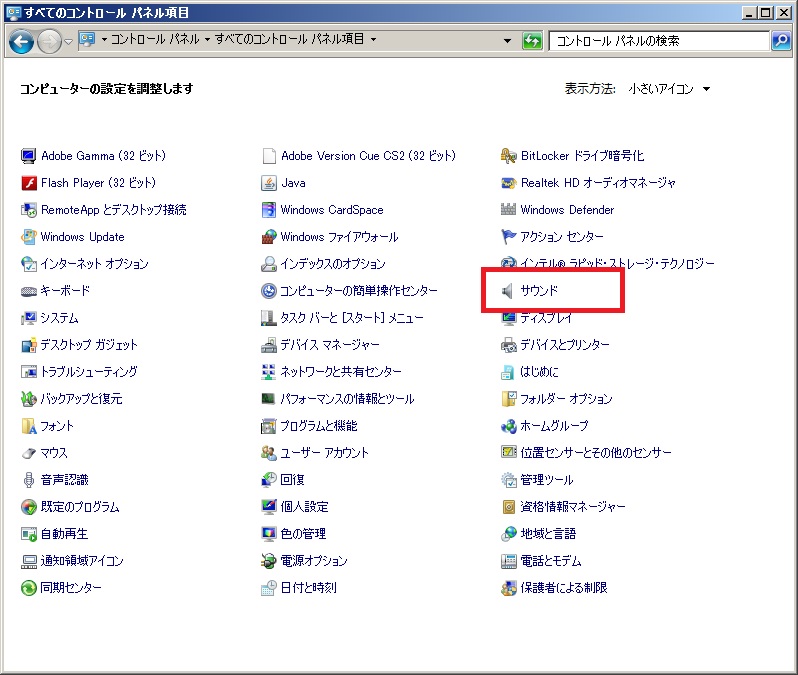Open バックアップと復元 link
This screenshot has width=798, height=675.
(81, 399)
